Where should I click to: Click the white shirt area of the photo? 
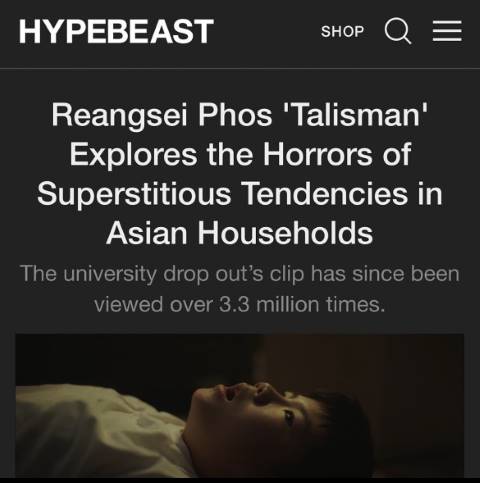100,430
